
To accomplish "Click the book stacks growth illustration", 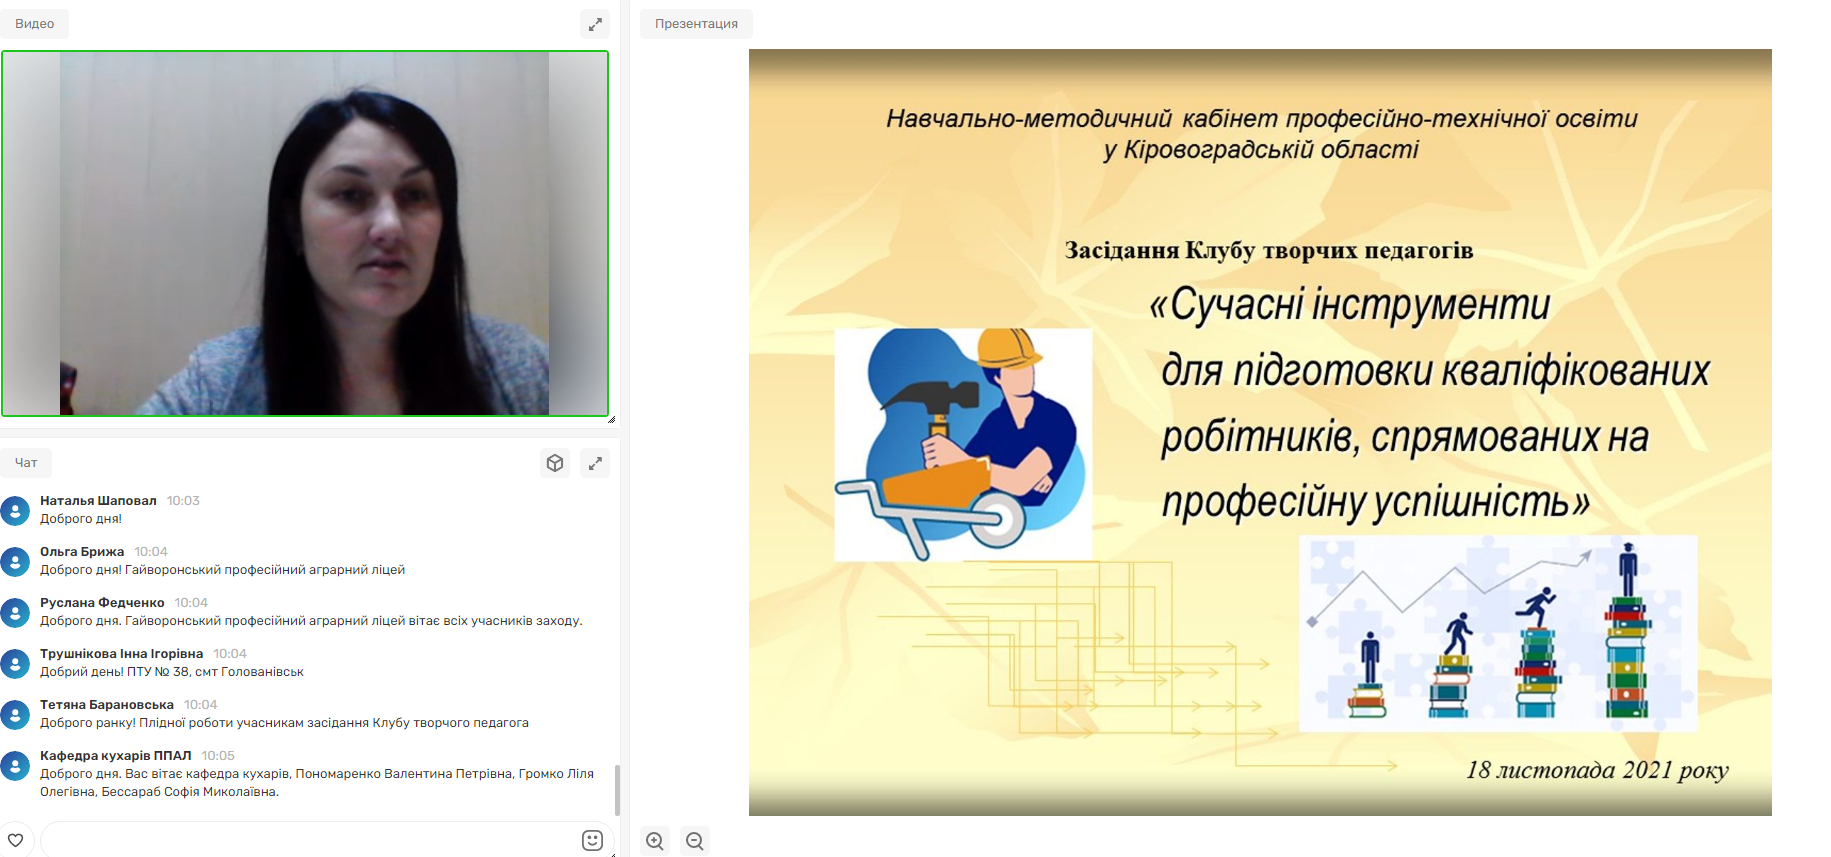I will 1498,633.
